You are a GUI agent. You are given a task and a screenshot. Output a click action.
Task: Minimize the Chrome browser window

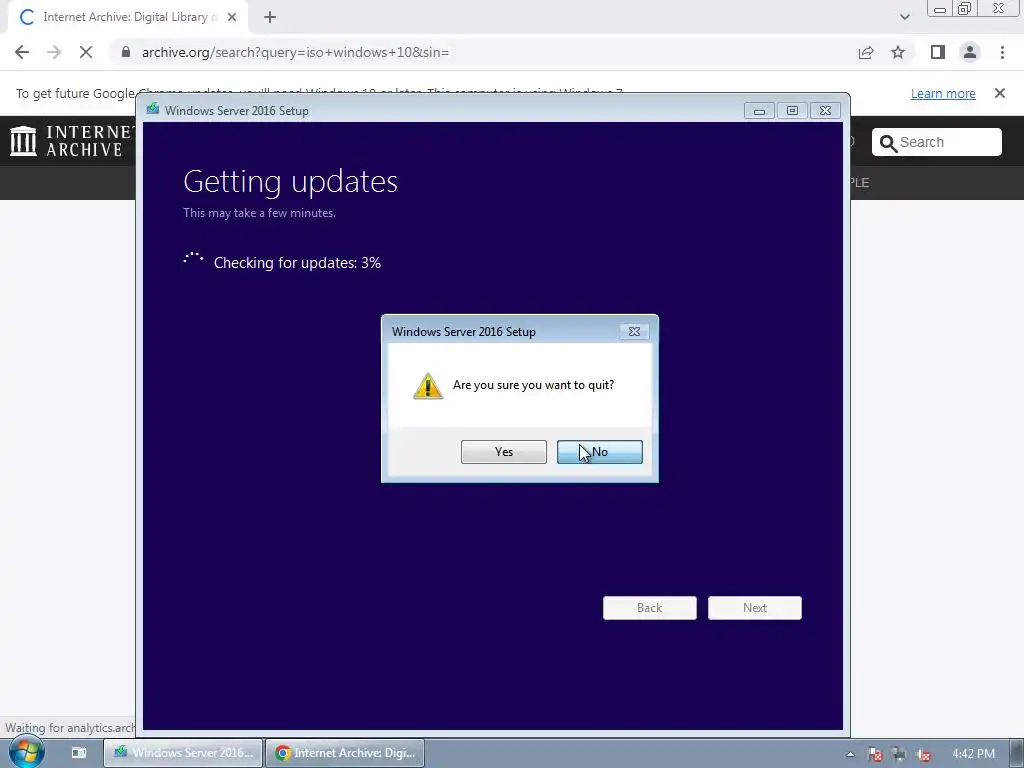tap(940, 9)
